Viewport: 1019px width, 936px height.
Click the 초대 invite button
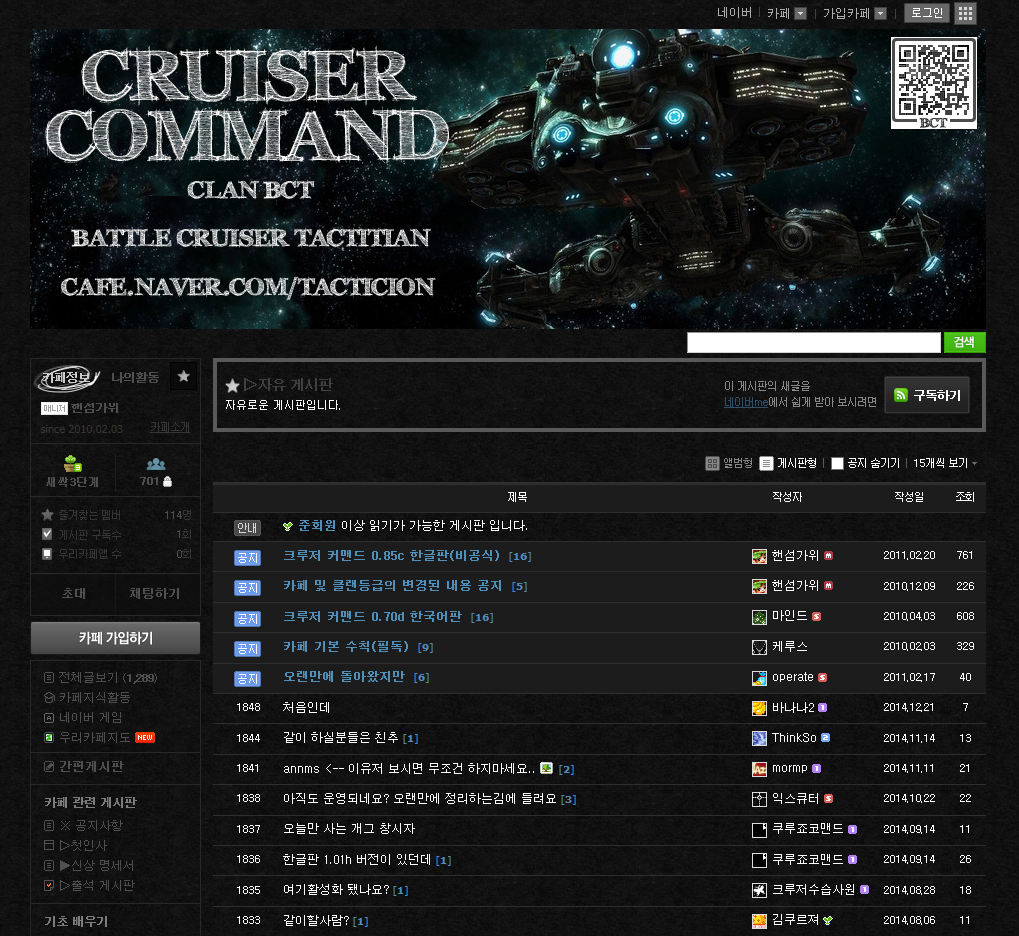pos(73,593)
